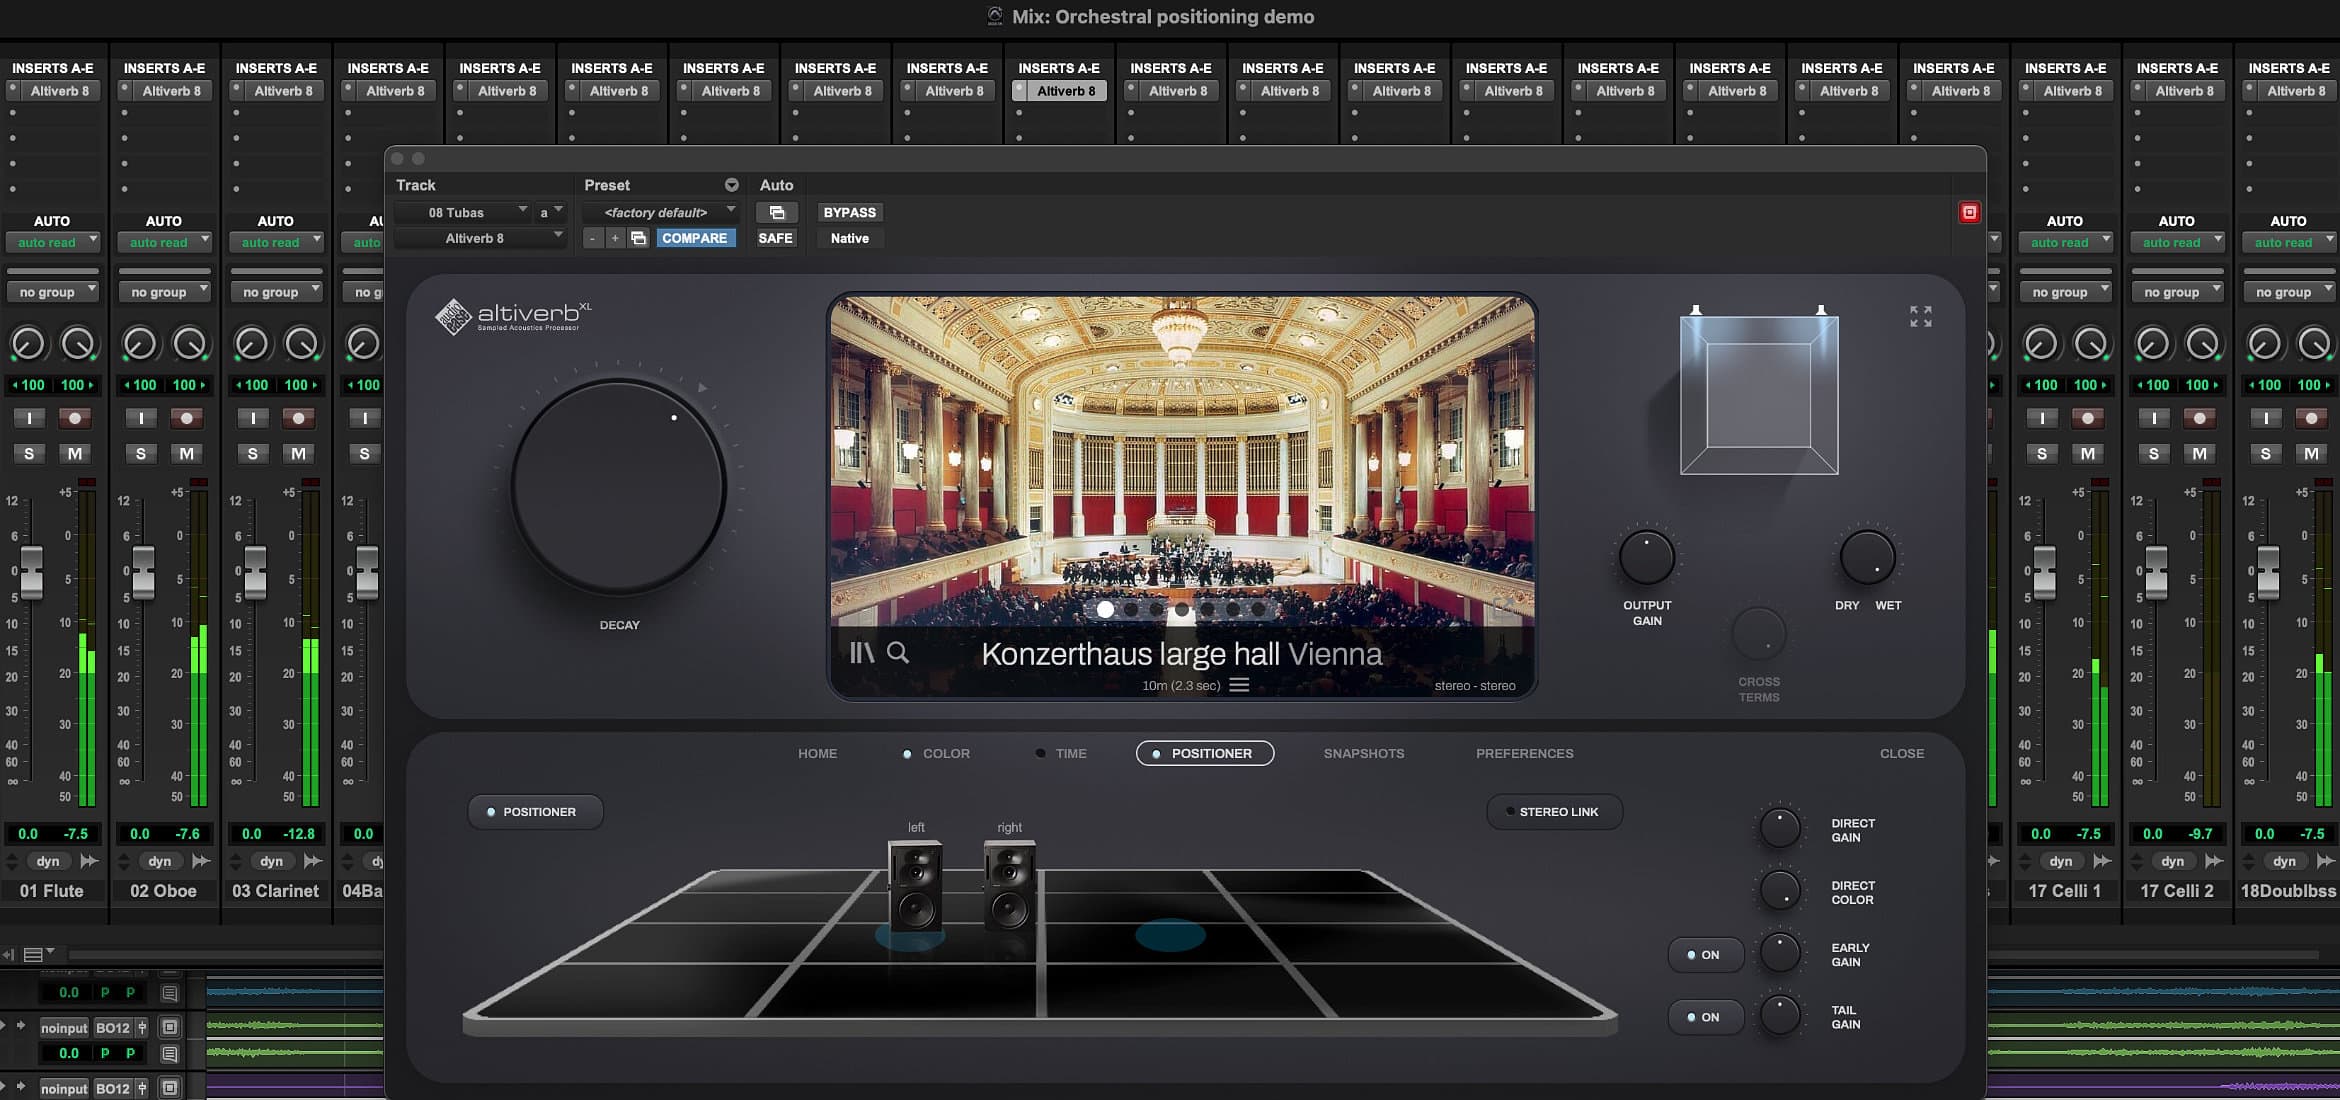
Task: Toggle the POSITIONER enable button on the left
Action: click(x=535, y=812)
